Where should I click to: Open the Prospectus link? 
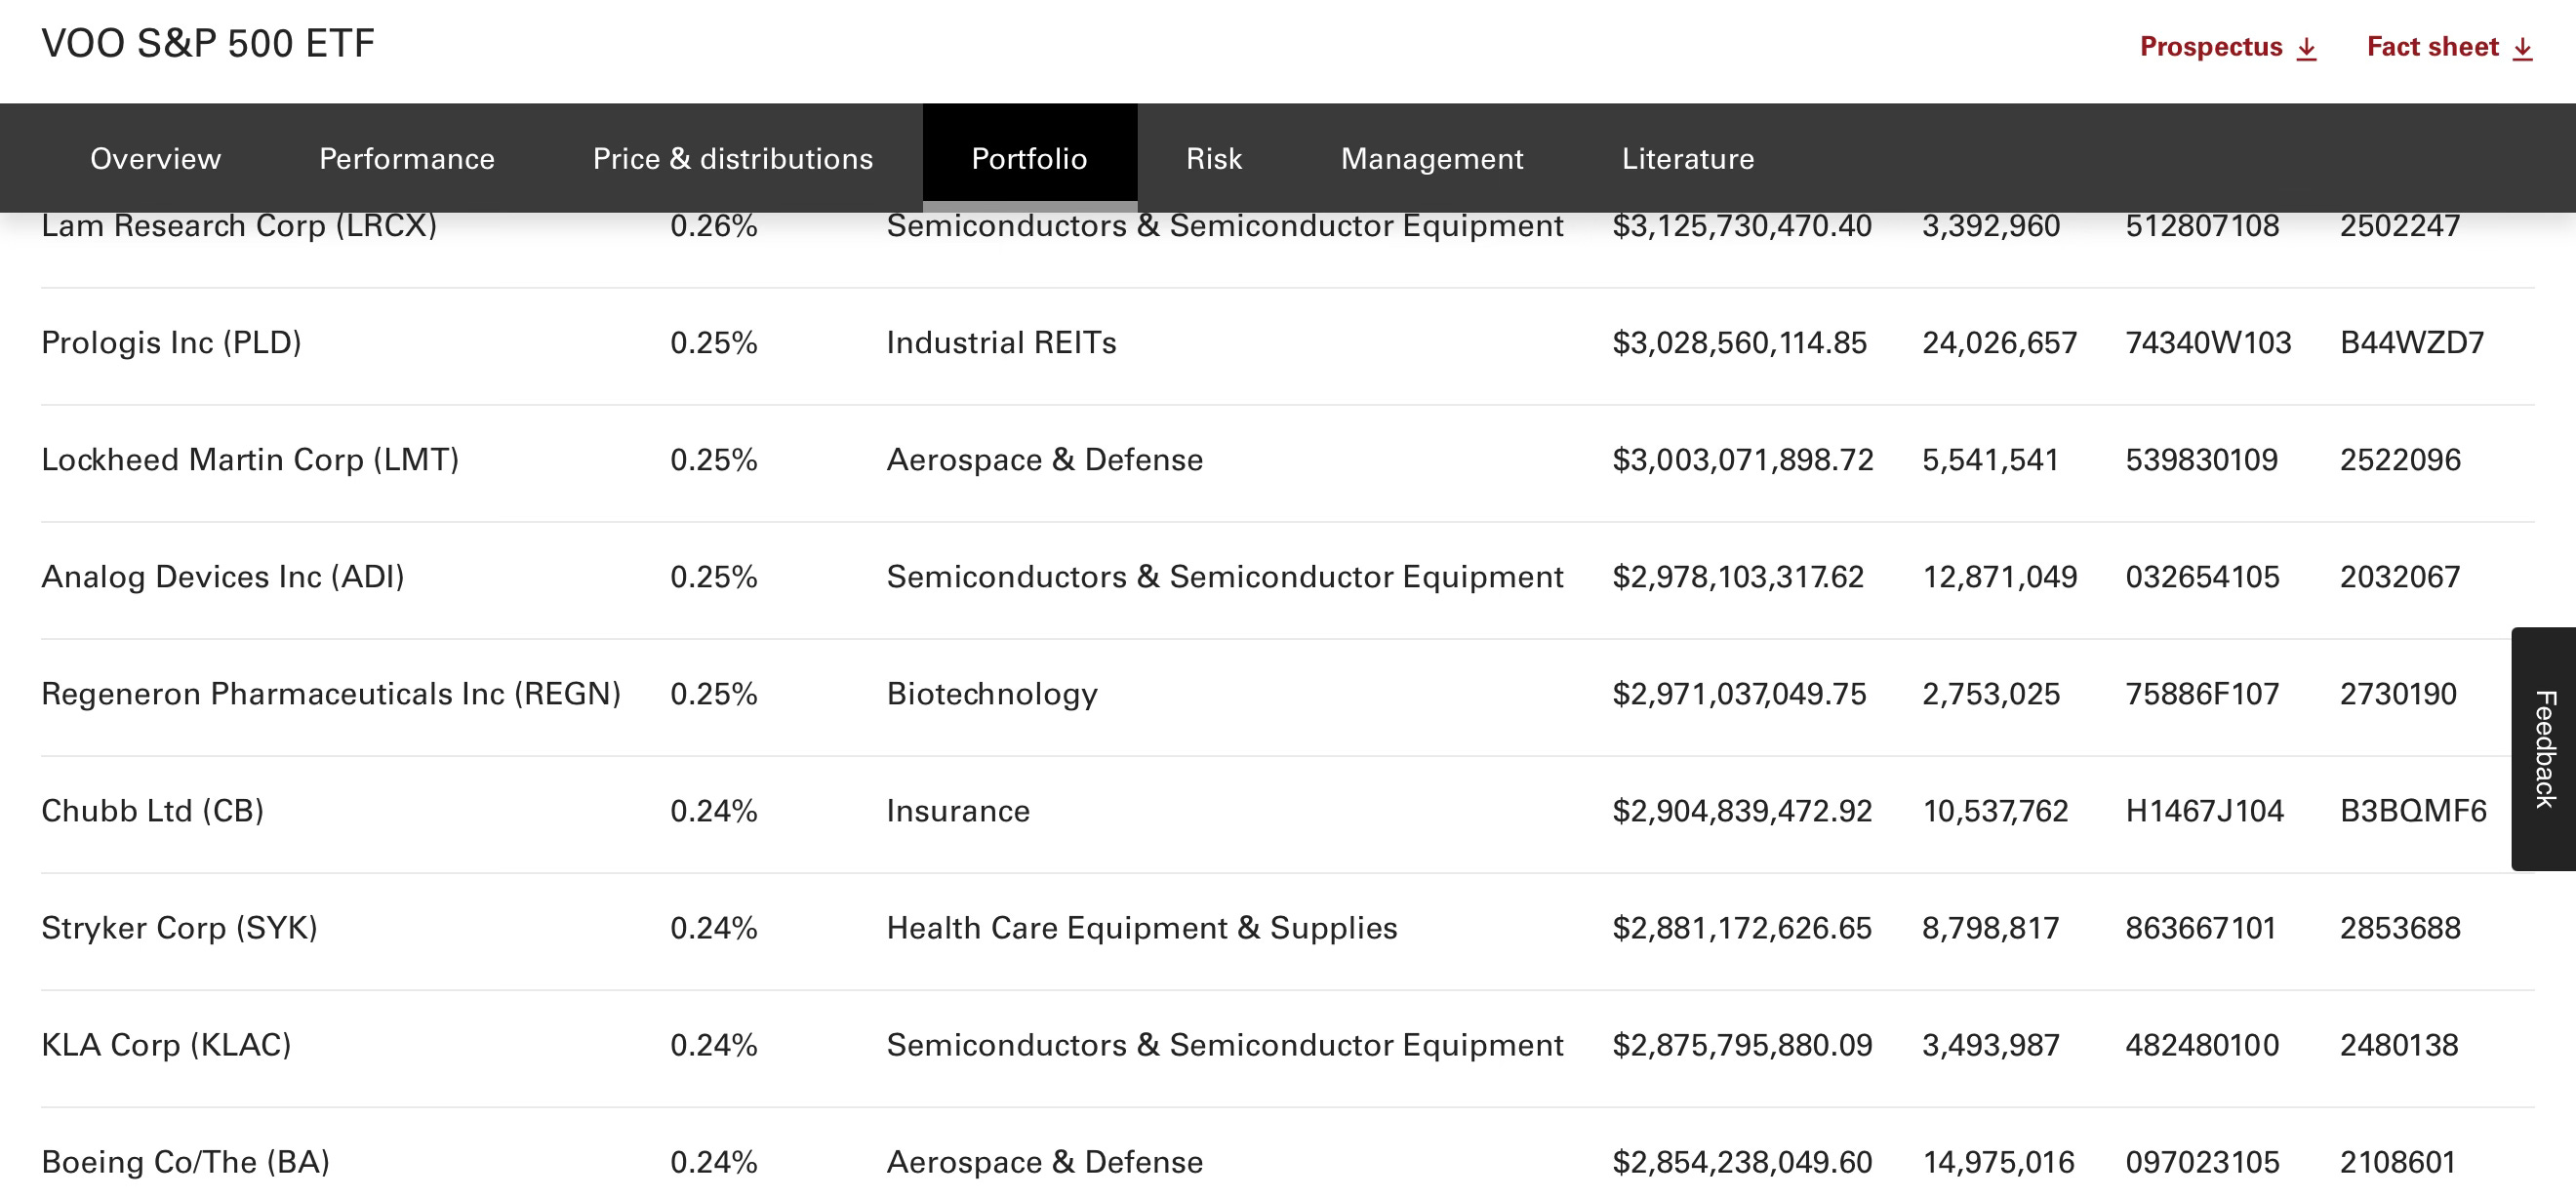[x=2228, y=47]
